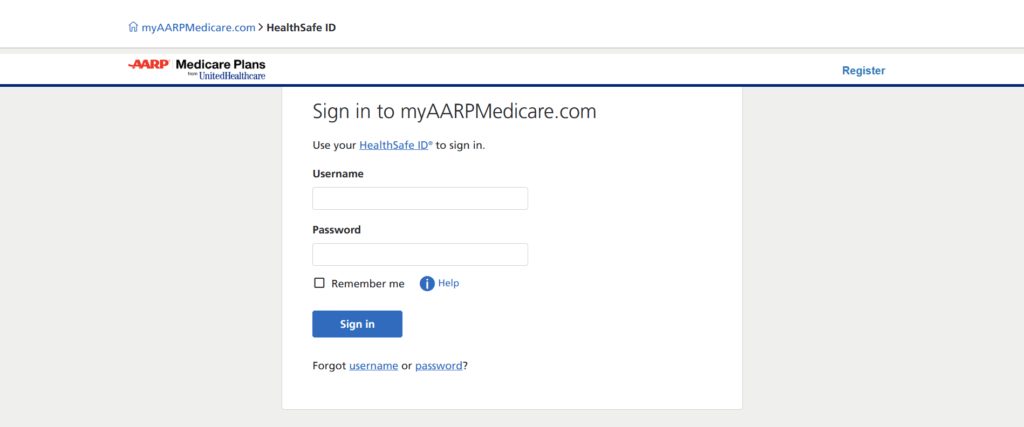Image resolution: width=1024 pixels, height=427 pixels.
Task: Follow the HealthSafe ID link in instructions
Action: pos(396,145)
